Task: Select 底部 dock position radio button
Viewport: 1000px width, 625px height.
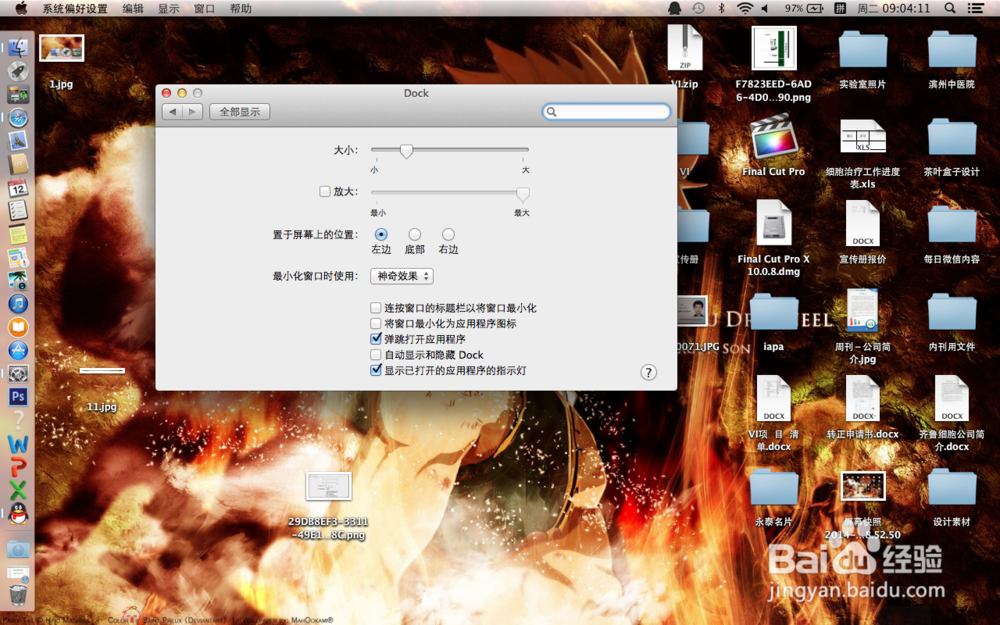Action: click(x=415, y=234)
